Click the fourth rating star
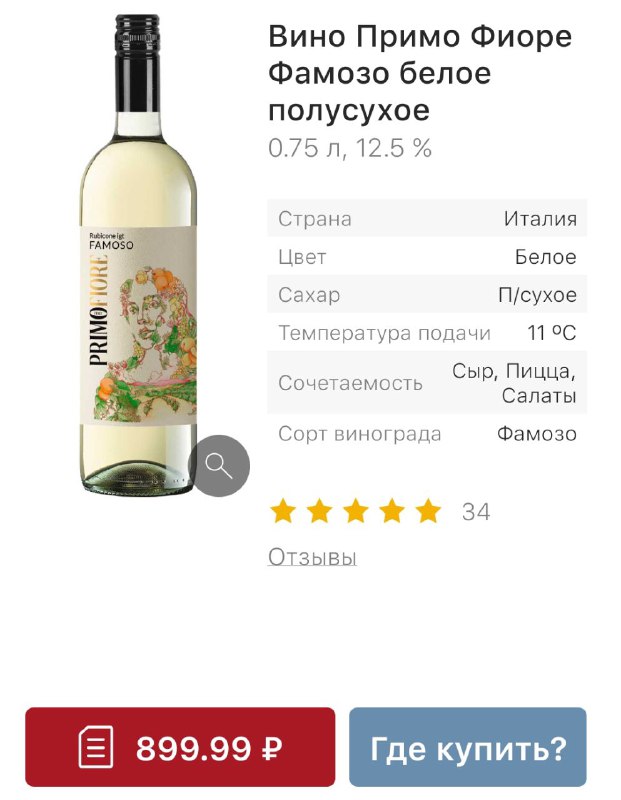The width and height of the screenshot is (621, 800). tap(392, 511)
